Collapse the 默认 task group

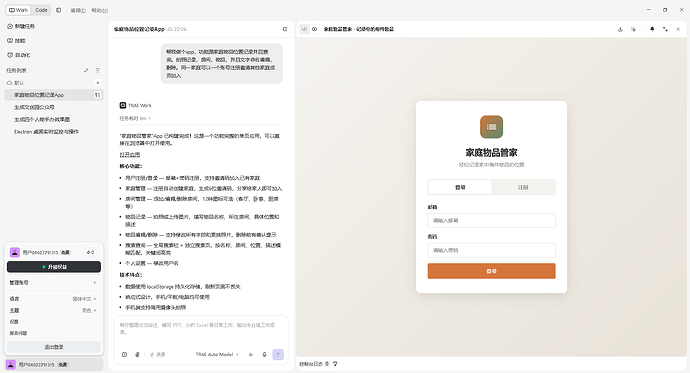pyautogui.click(x=15, y=83)
